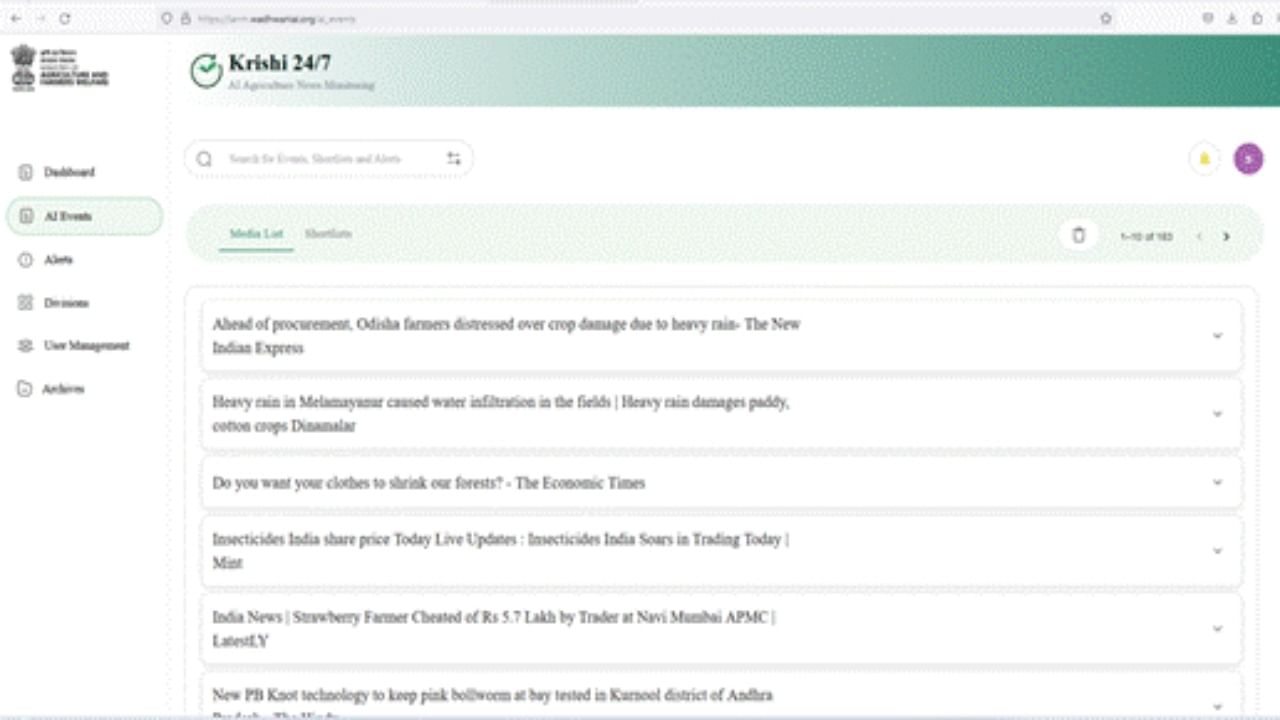Open the notification bell
The width and height of the screenshot is (1280, 720).
[x=1204, y=159]
